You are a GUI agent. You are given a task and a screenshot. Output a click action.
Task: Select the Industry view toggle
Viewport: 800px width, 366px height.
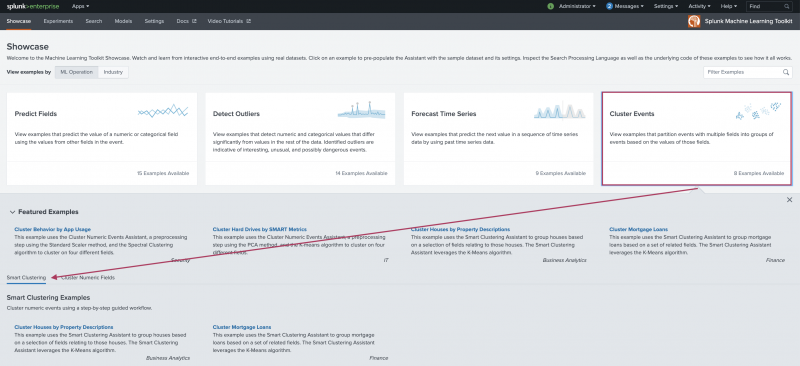tap(113, 72)
